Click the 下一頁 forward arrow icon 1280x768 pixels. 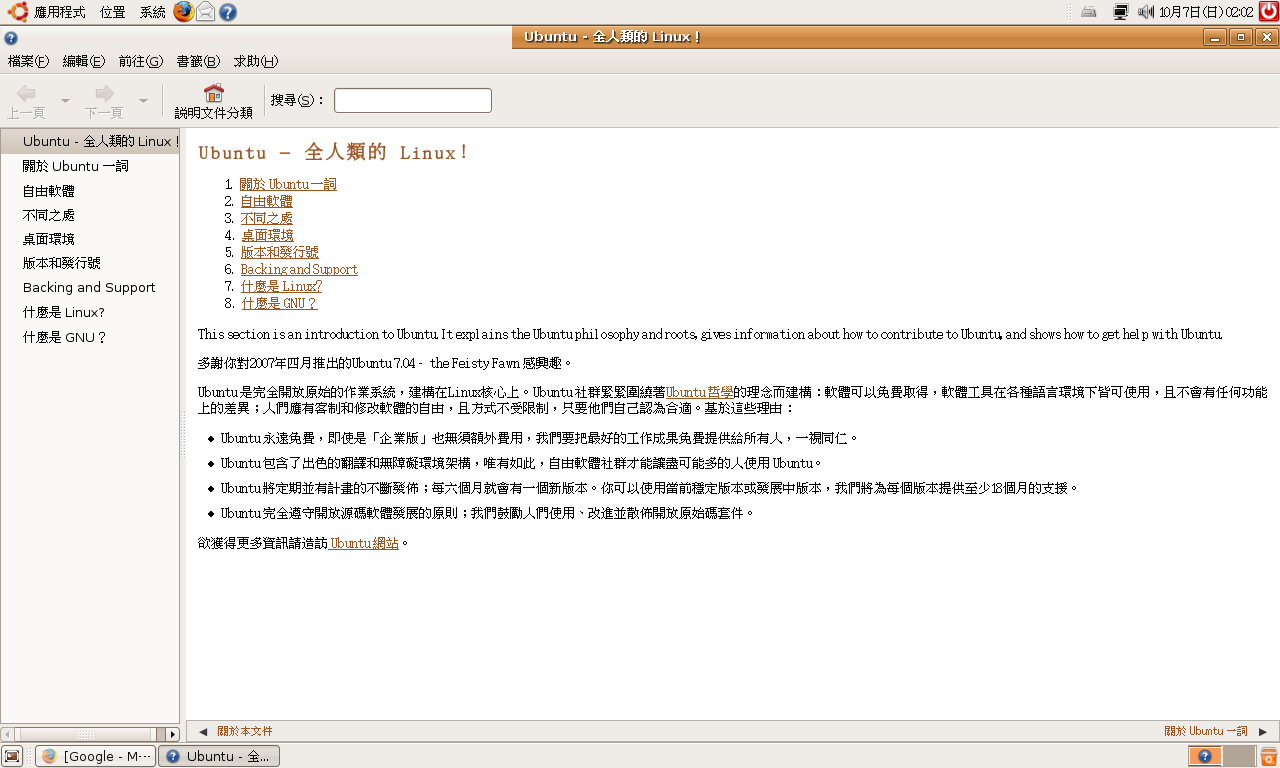(x=104, y=94)
